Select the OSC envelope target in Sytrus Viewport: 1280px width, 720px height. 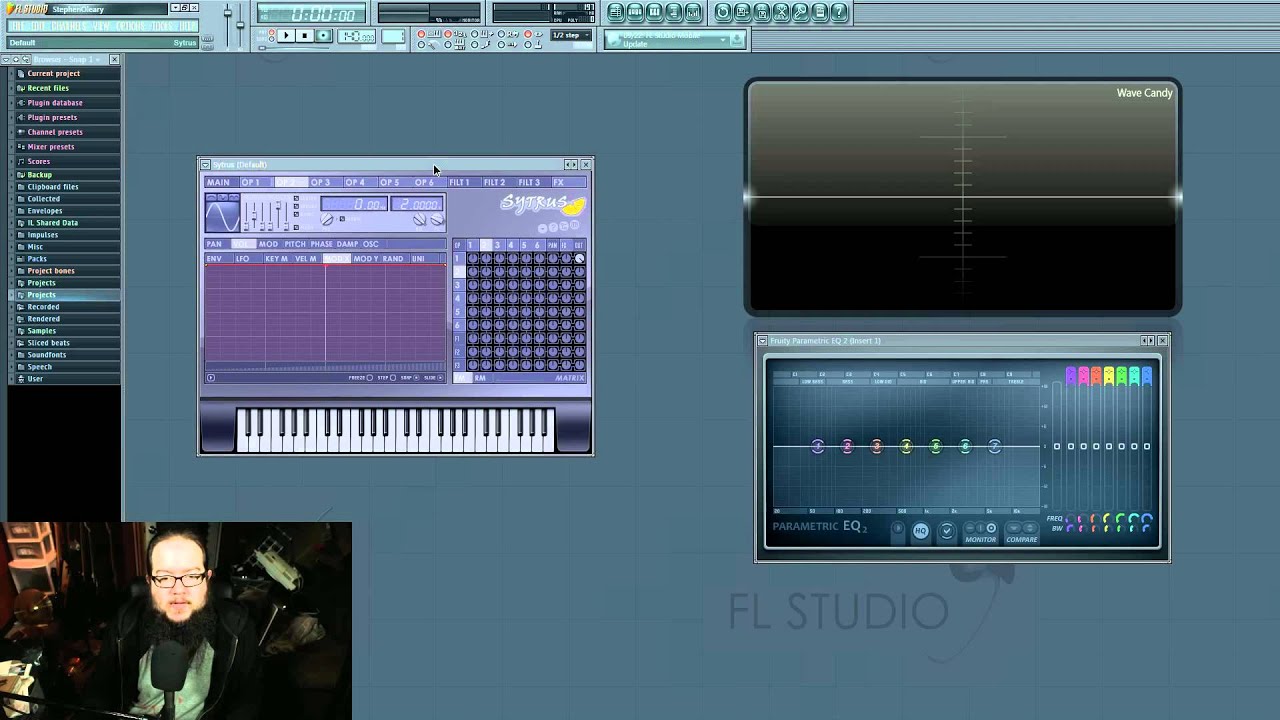click(x=371, y=244)
